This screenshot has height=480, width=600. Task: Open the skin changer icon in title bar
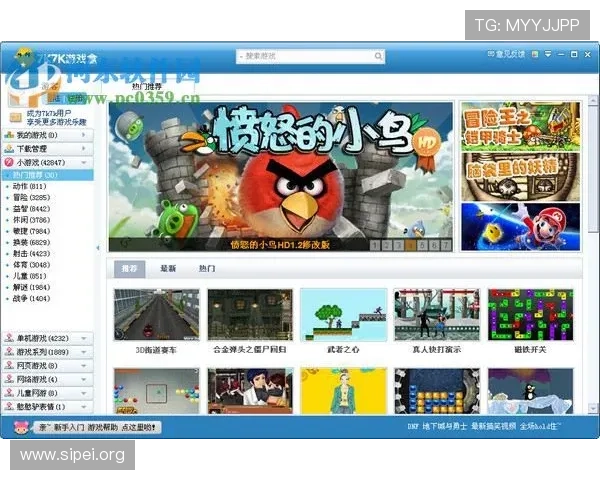tap(535, 54)
